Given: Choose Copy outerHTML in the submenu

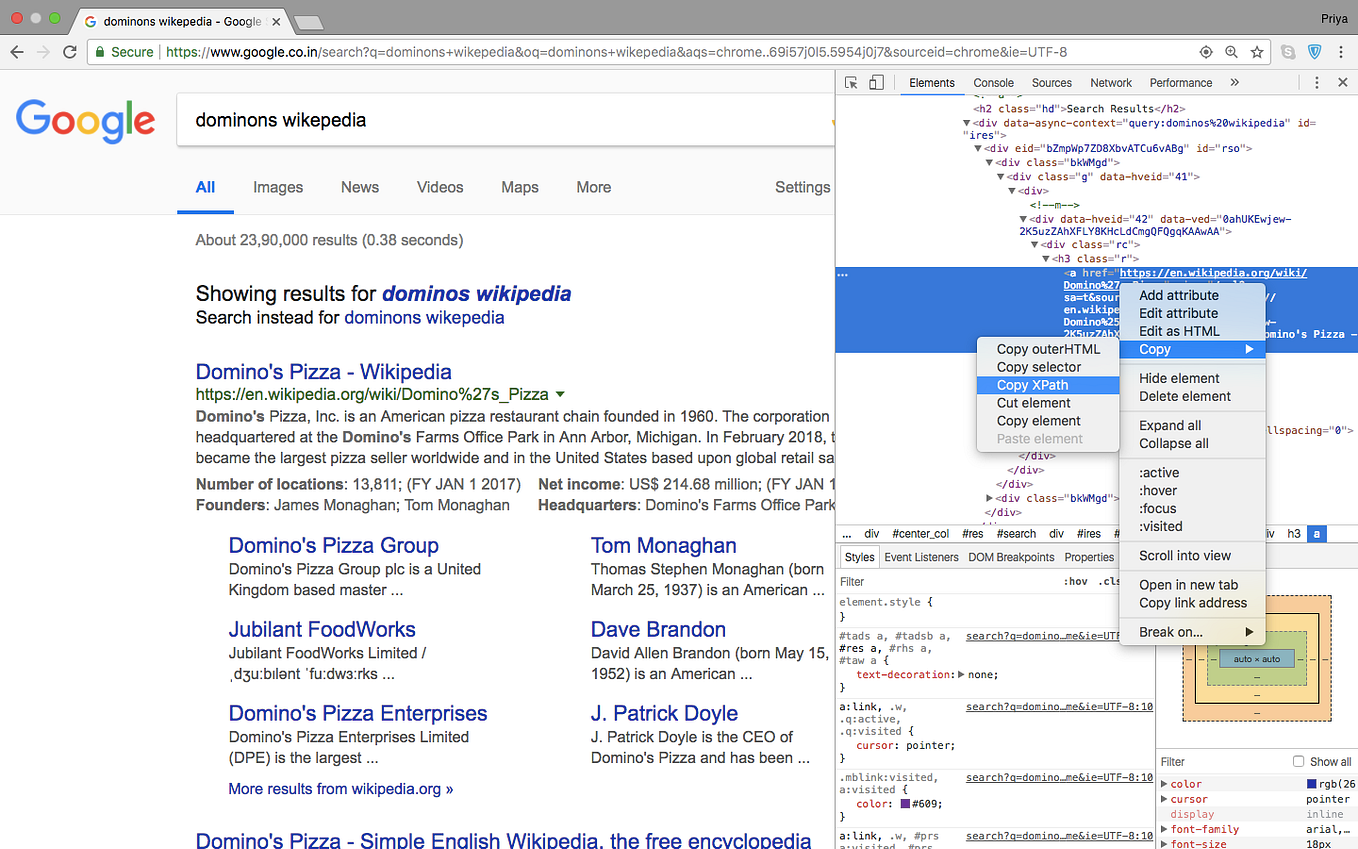Looking at the screenshot, I should [1048, 349].
